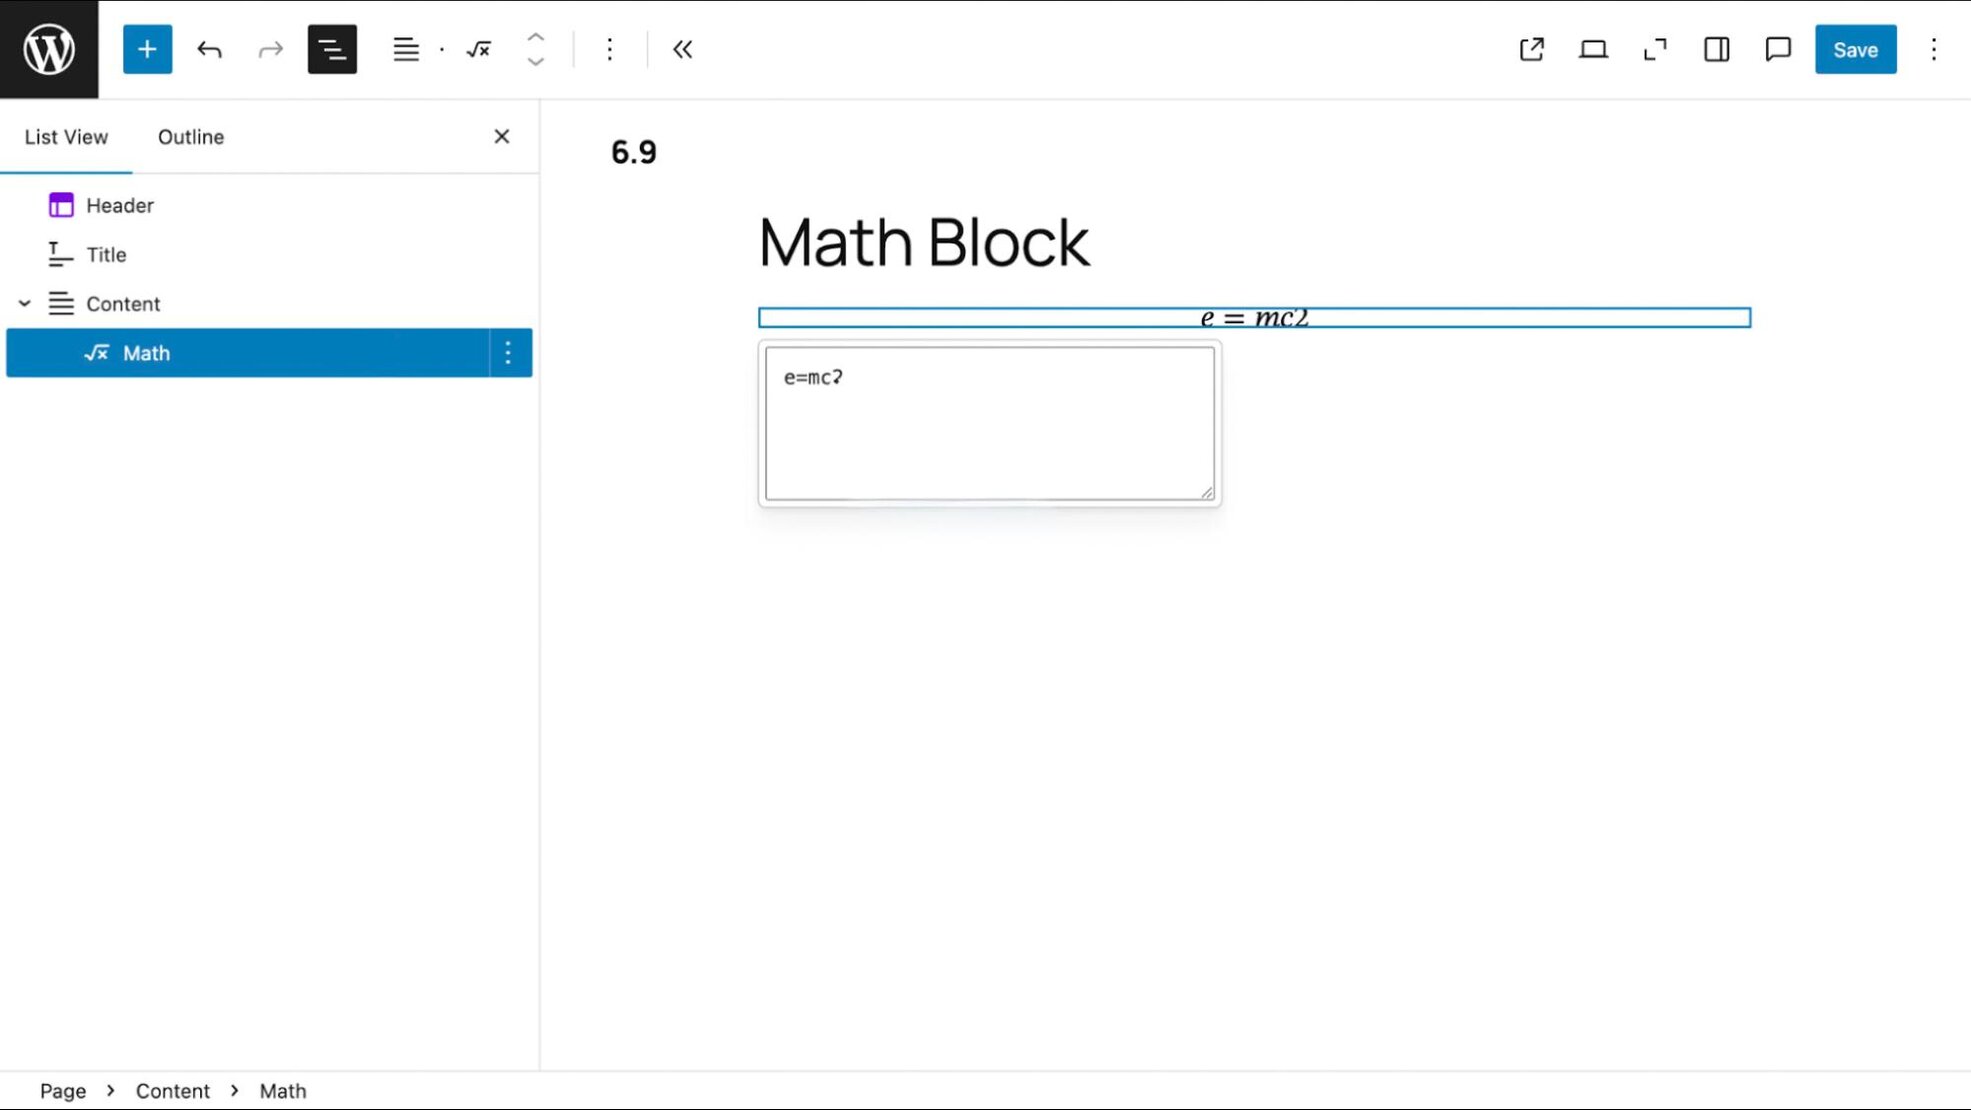1971x1110 pixels.
Task: Switch to the List View tab
Action: click(x=65, y=137)
